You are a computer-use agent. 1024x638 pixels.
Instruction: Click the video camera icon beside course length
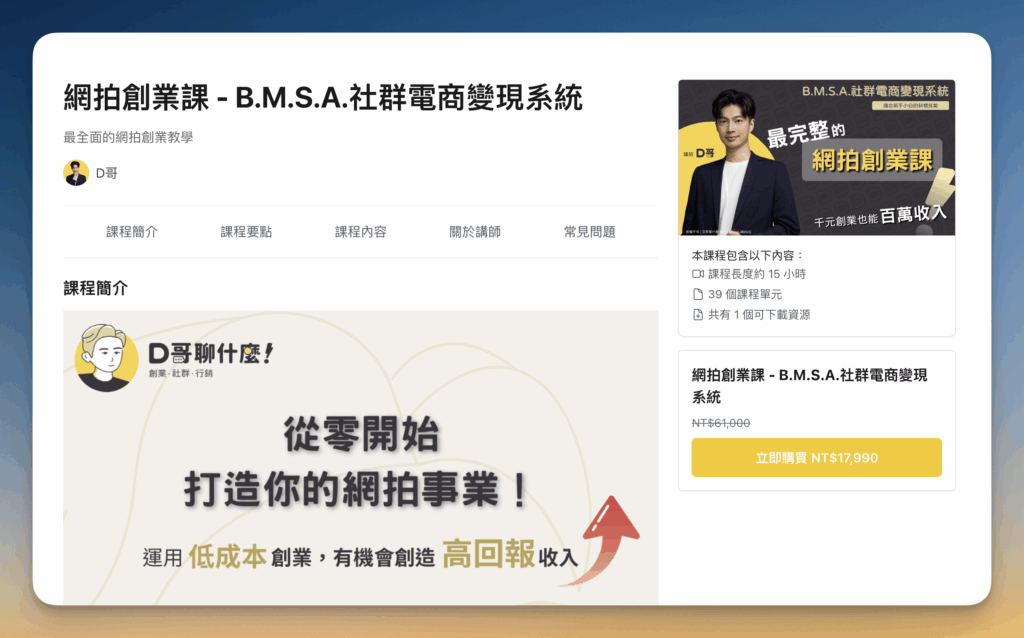point(697,274)
